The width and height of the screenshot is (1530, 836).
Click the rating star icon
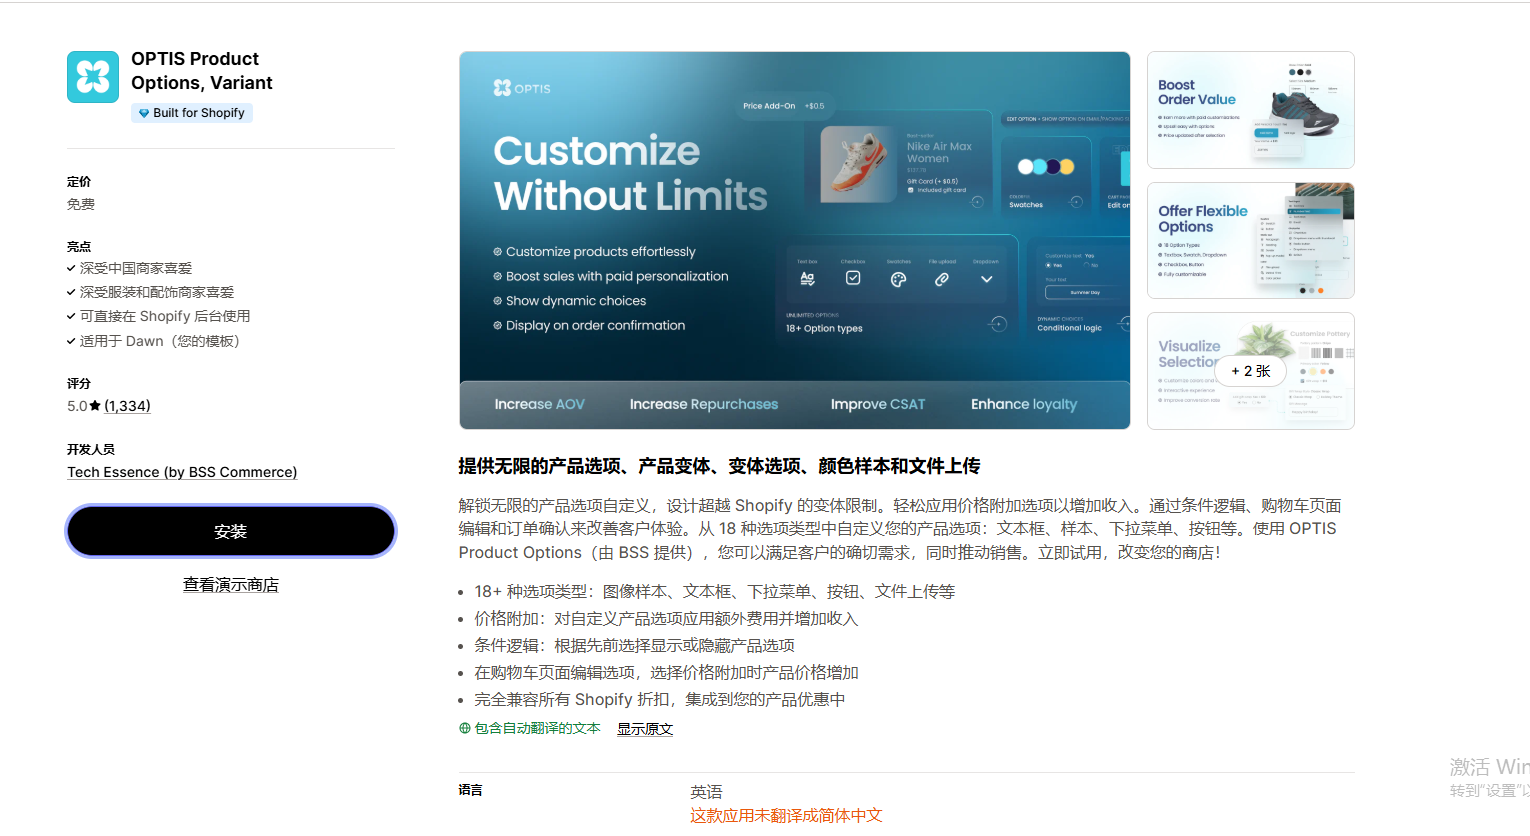point(95,406)
